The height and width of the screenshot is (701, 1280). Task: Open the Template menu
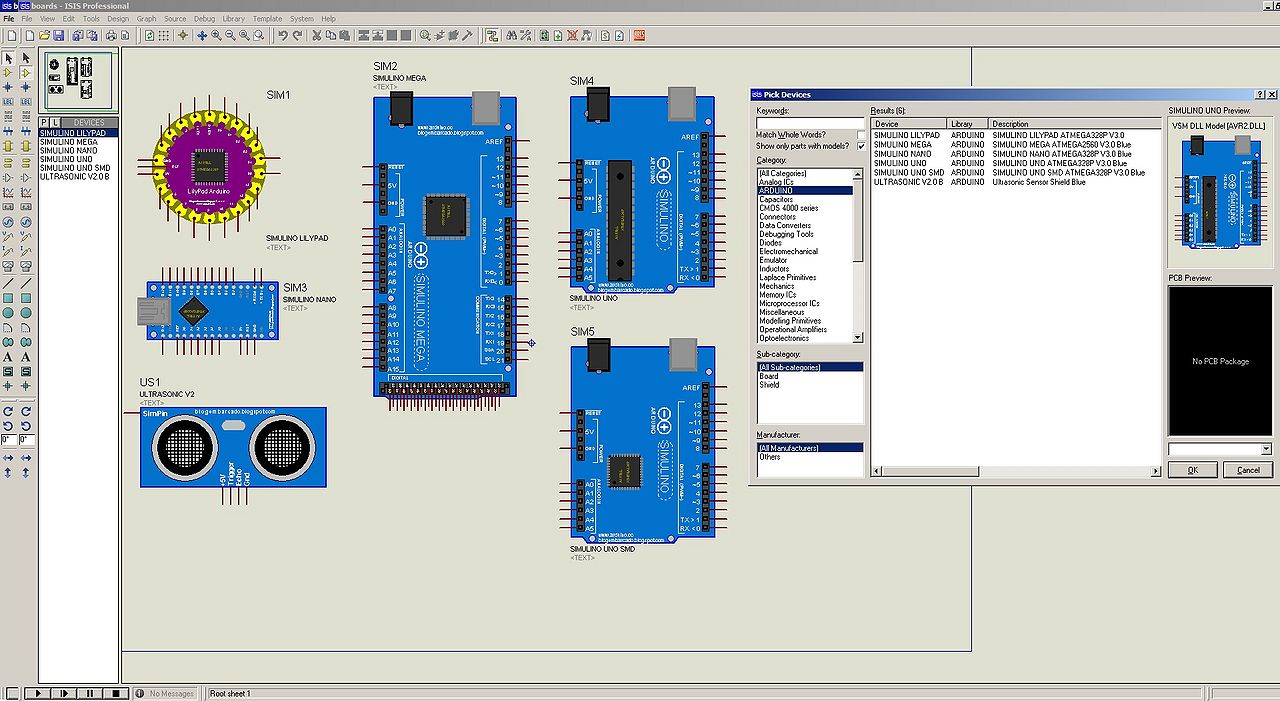(267, 19)
